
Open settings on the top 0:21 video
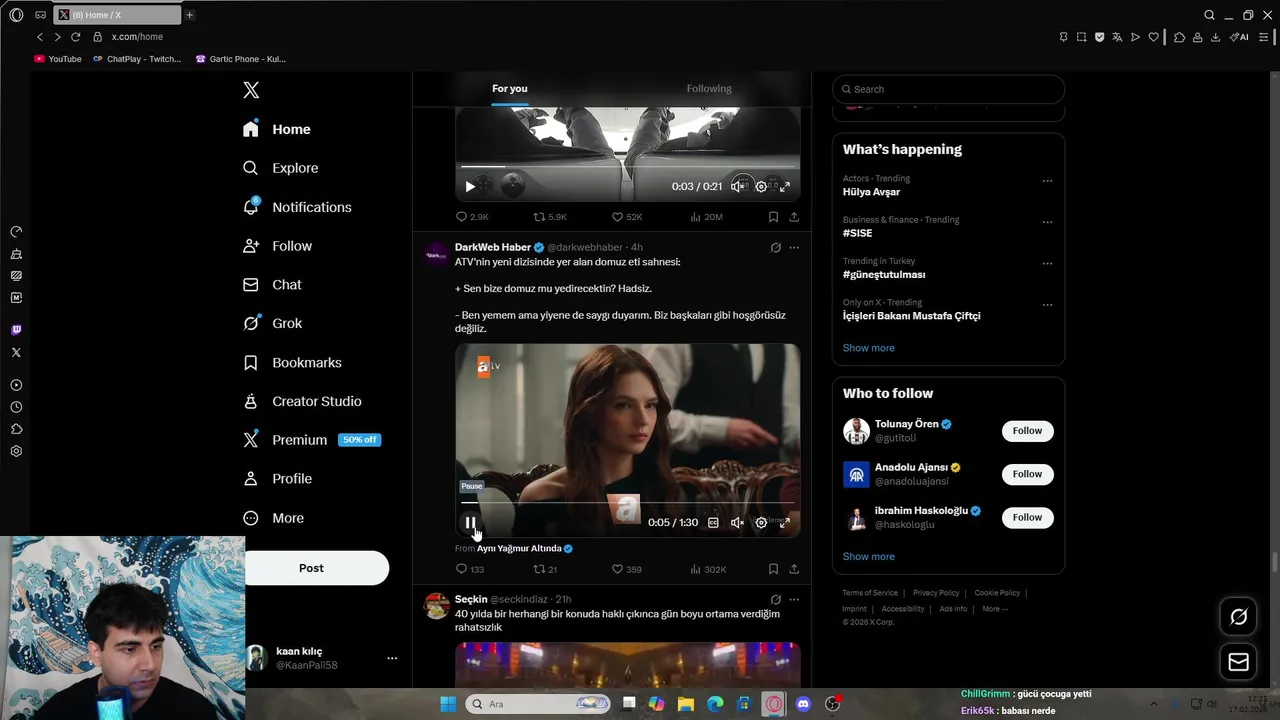click(x=761, y=186)
